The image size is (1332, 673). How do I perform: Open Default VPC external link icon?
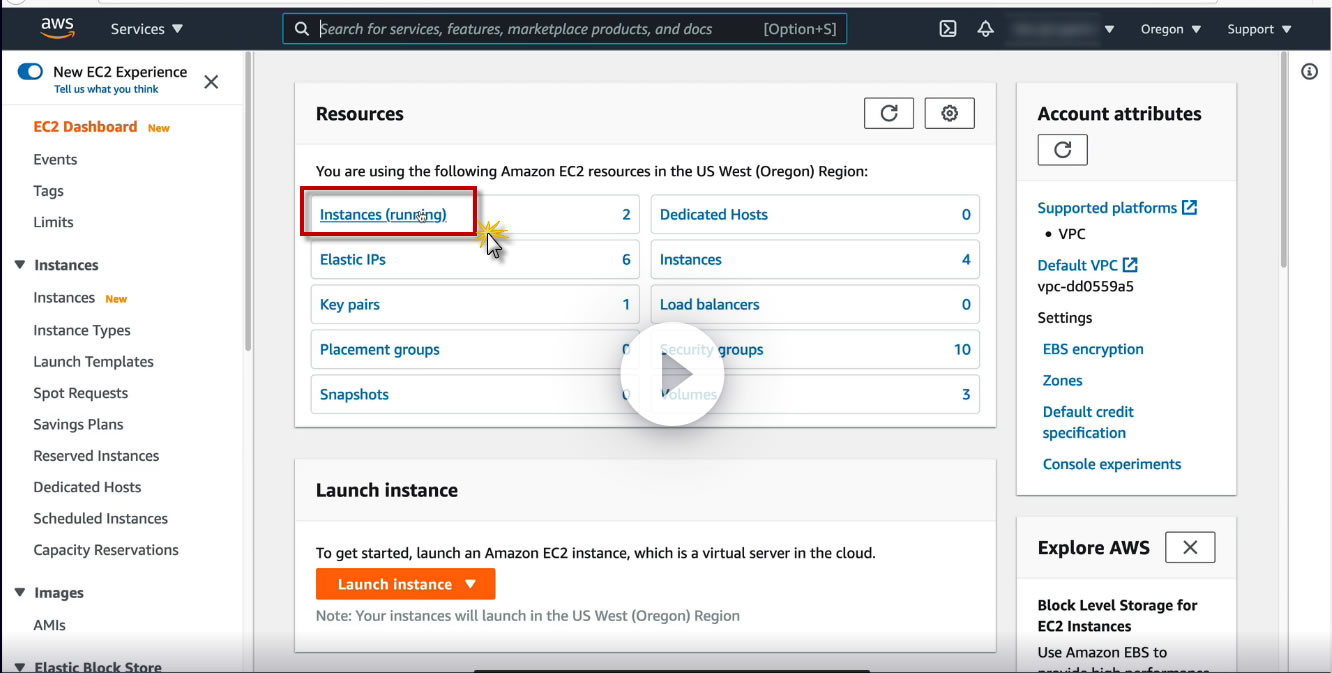[1130, 265]
